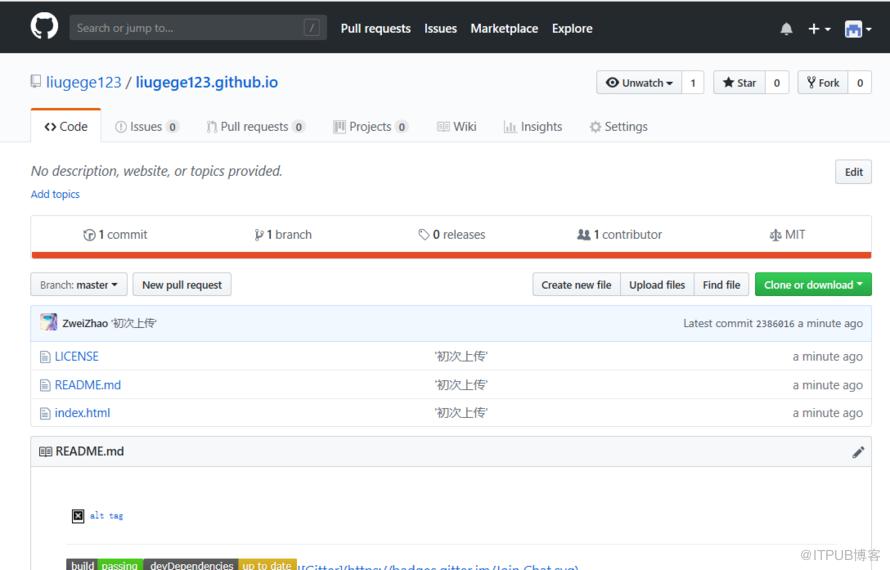Toggle Unwatch for this repository
Screen dimensions: 890x570
click(639, 83)
